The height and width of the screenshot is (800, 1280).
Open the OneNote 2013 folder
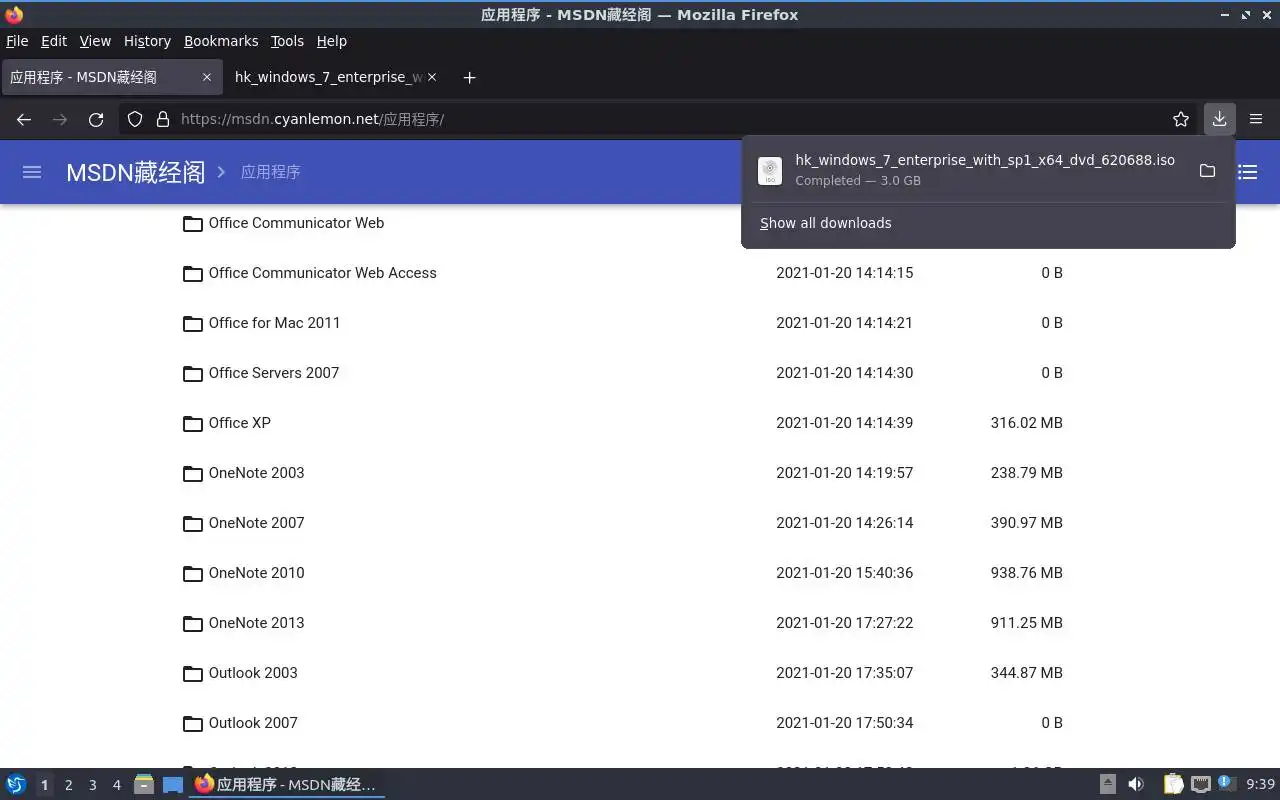point(256,623)
